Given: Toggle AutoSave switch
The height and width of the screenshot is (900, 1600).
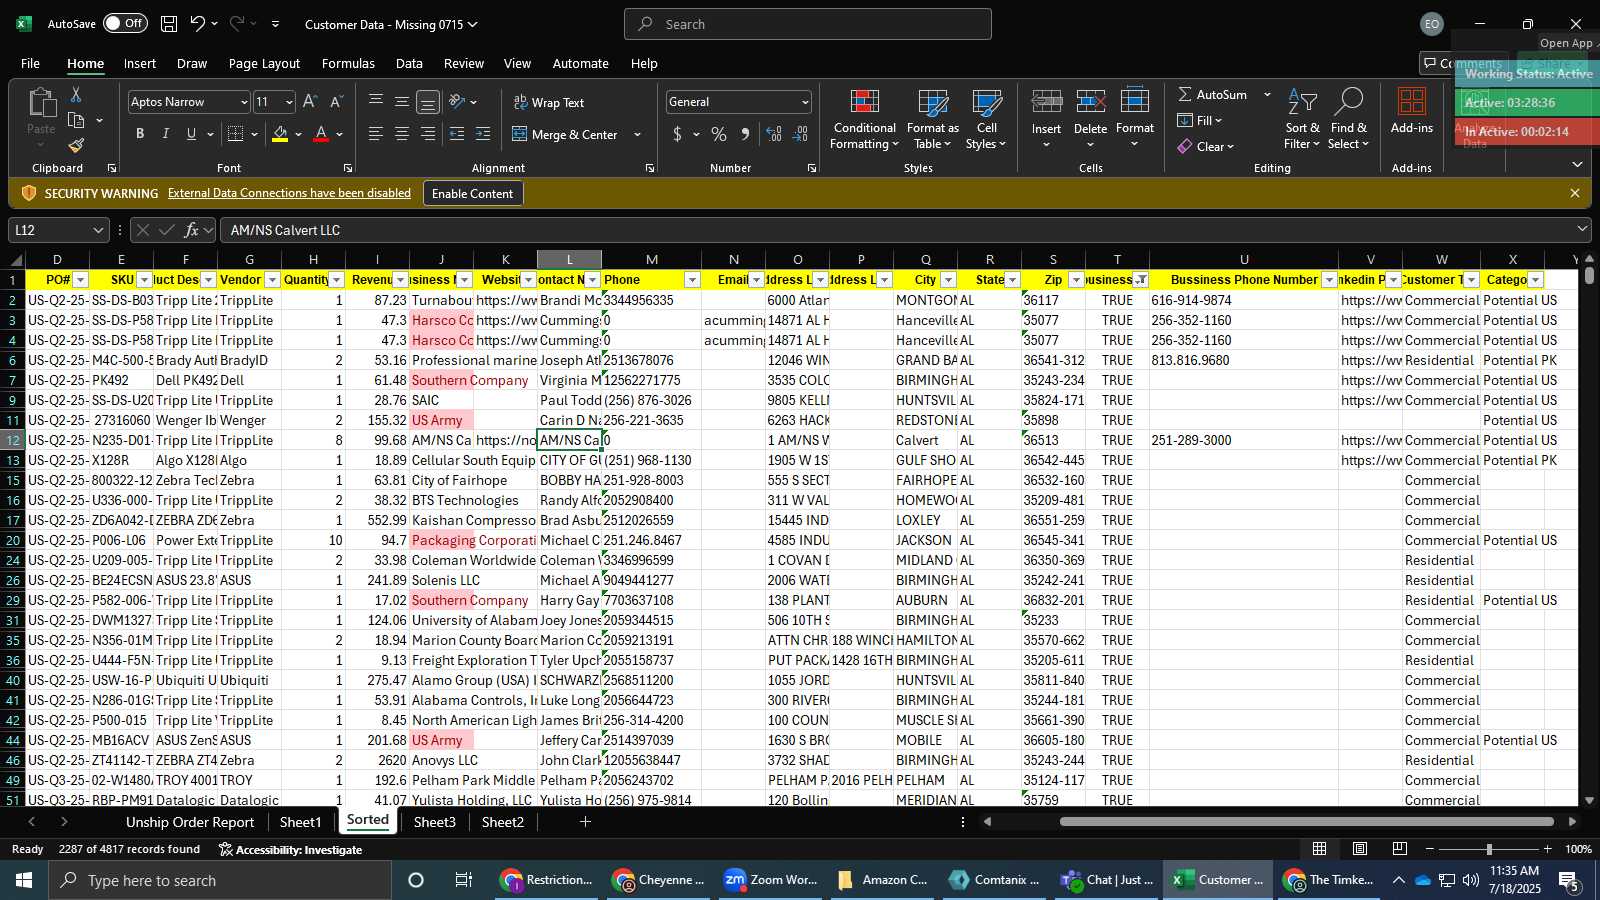Looking at the screenshot, I should 125,24.
